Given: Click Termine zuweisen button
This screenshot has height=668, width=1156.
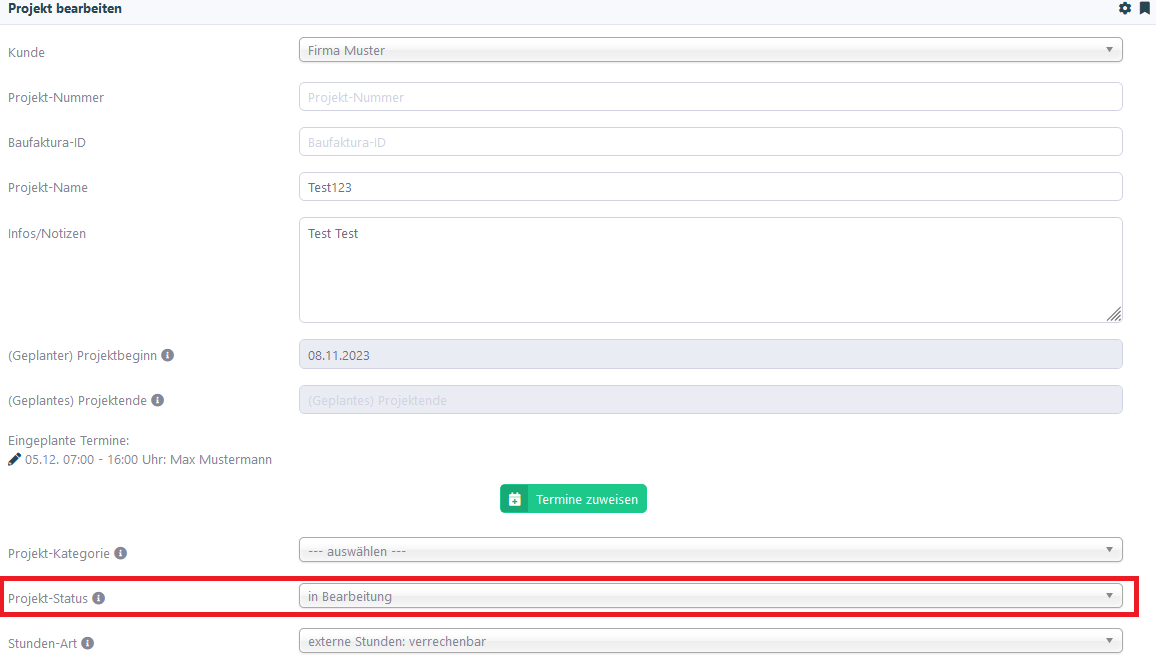Looking at the screenshot, I should coord(573,499).
